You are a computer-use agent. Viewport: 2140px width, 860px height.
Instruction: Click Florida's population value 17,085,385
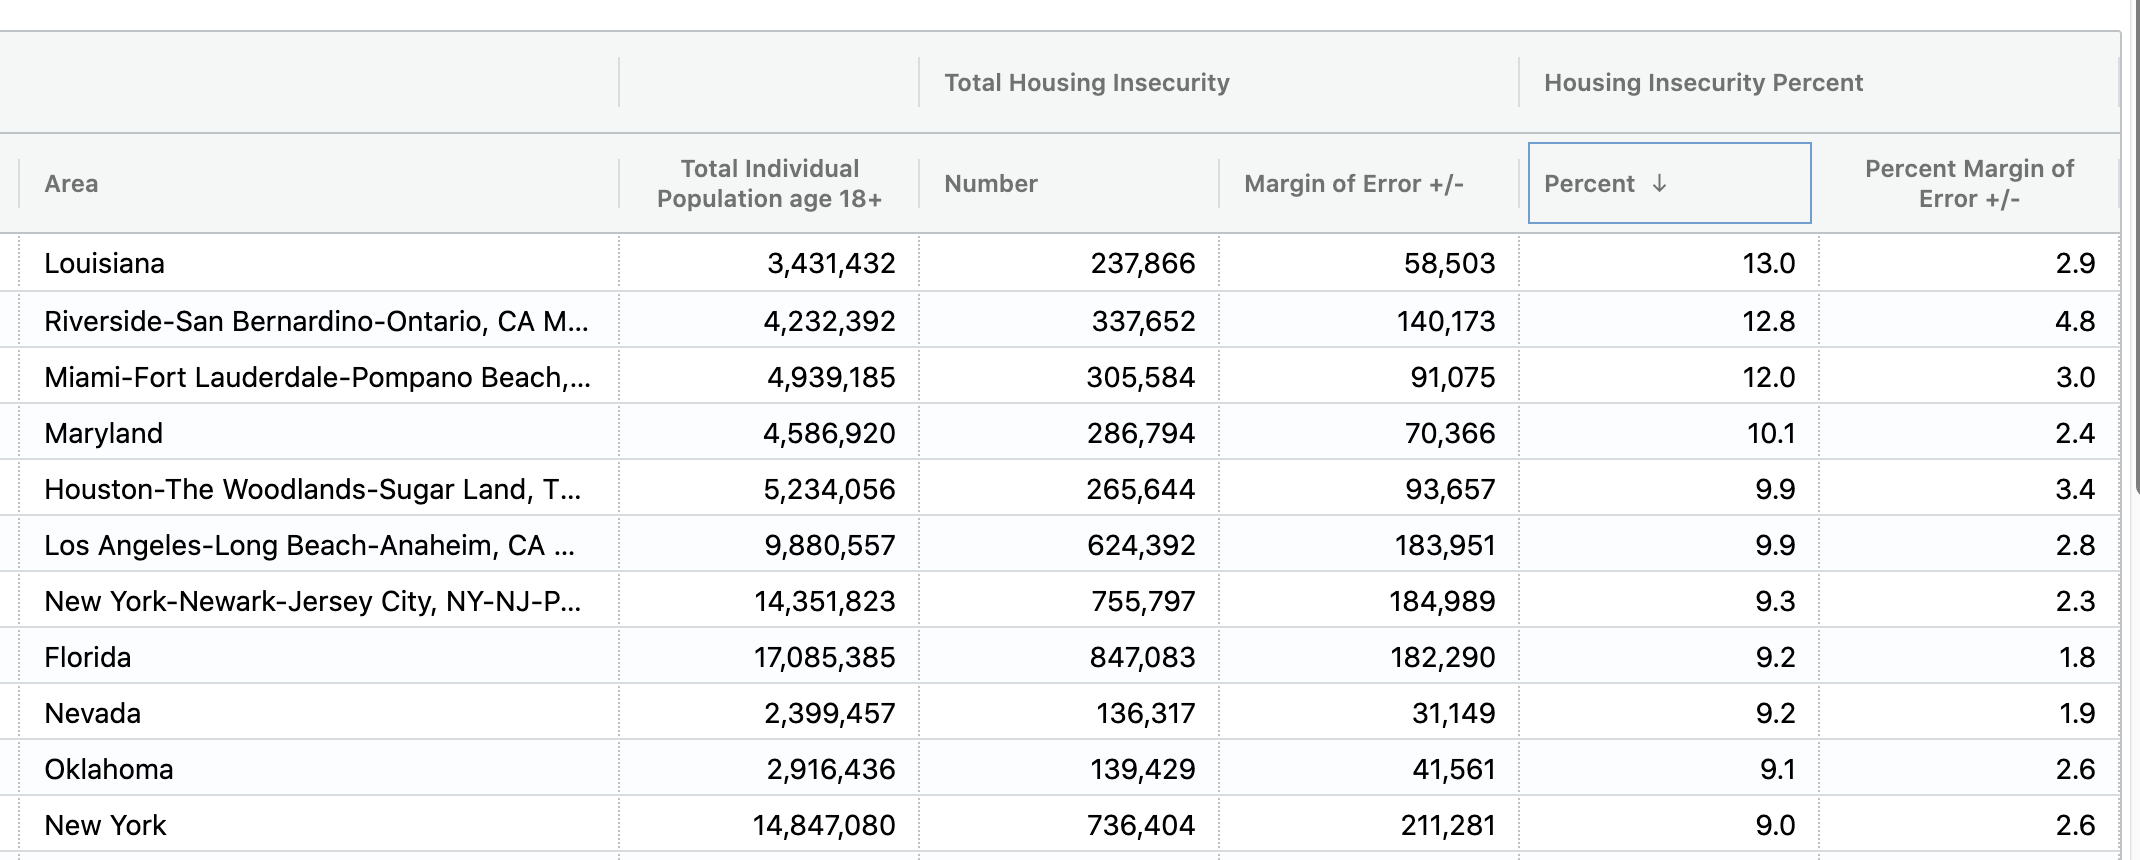point(824,657)
